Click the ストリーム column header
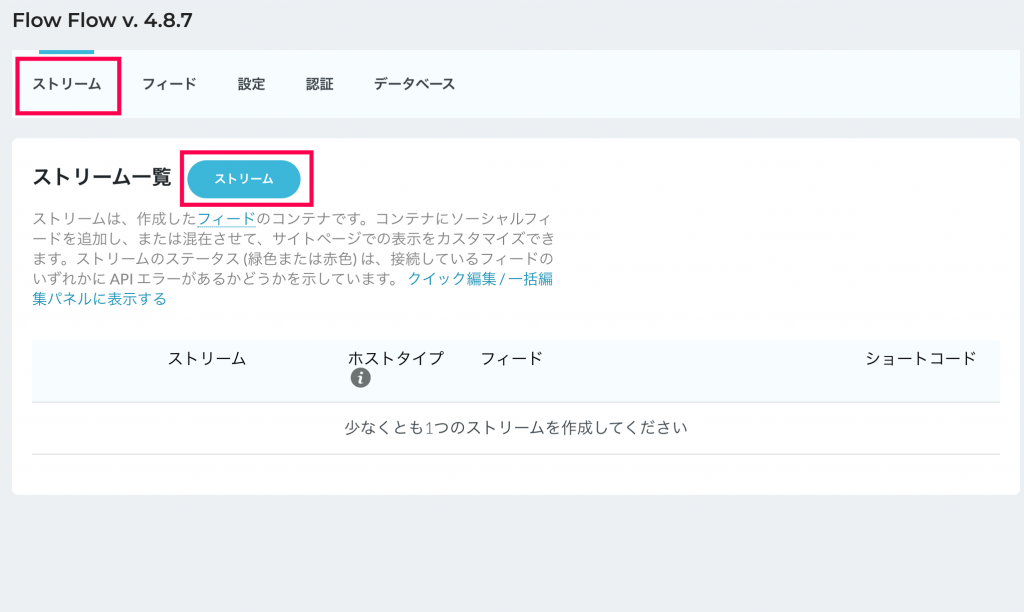 [x=207, y=359]
